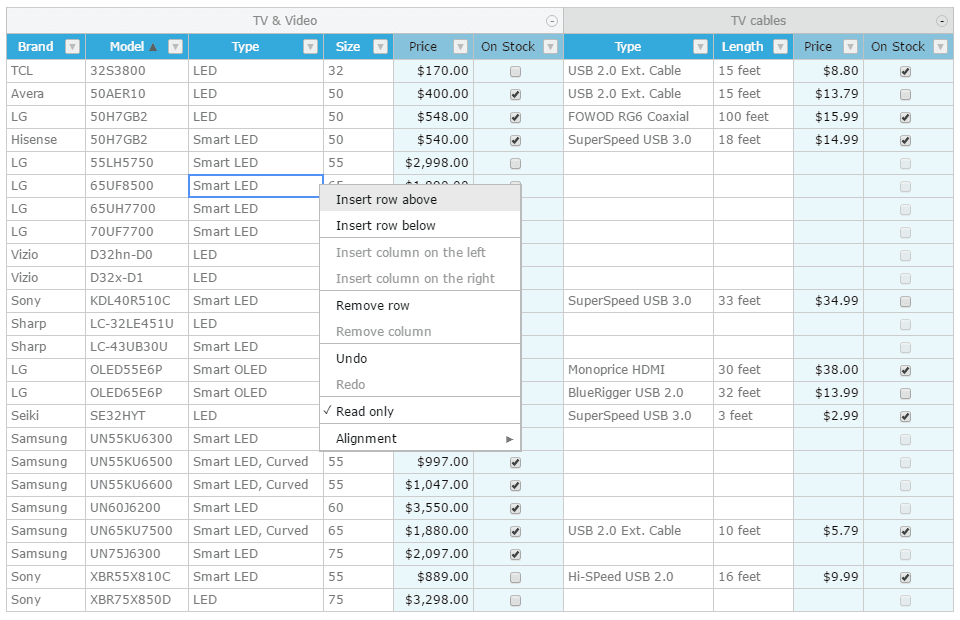Screen dimensions: 960x620
Task: Open Alignment submenu in context menu
Action: tap(420, 438)
